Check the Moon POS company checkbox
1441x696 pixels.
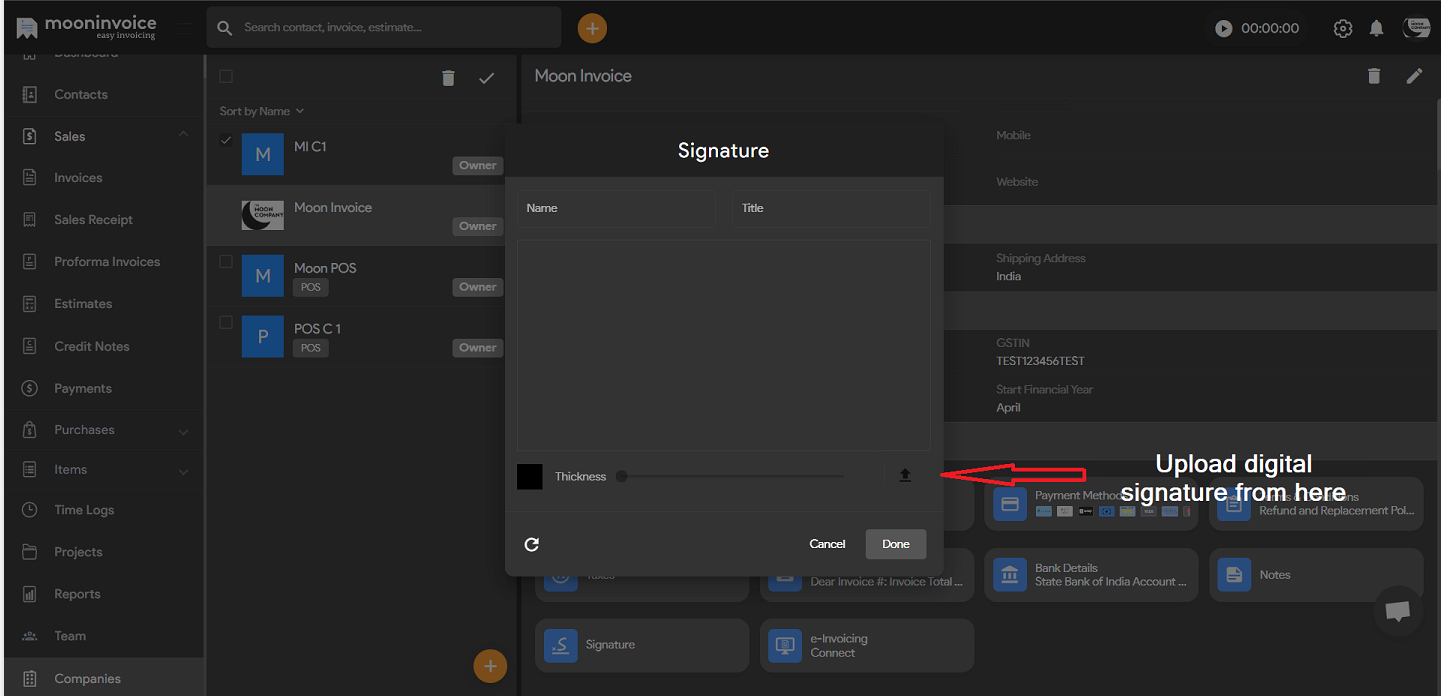pyautogui.click(x=226, y=262)
